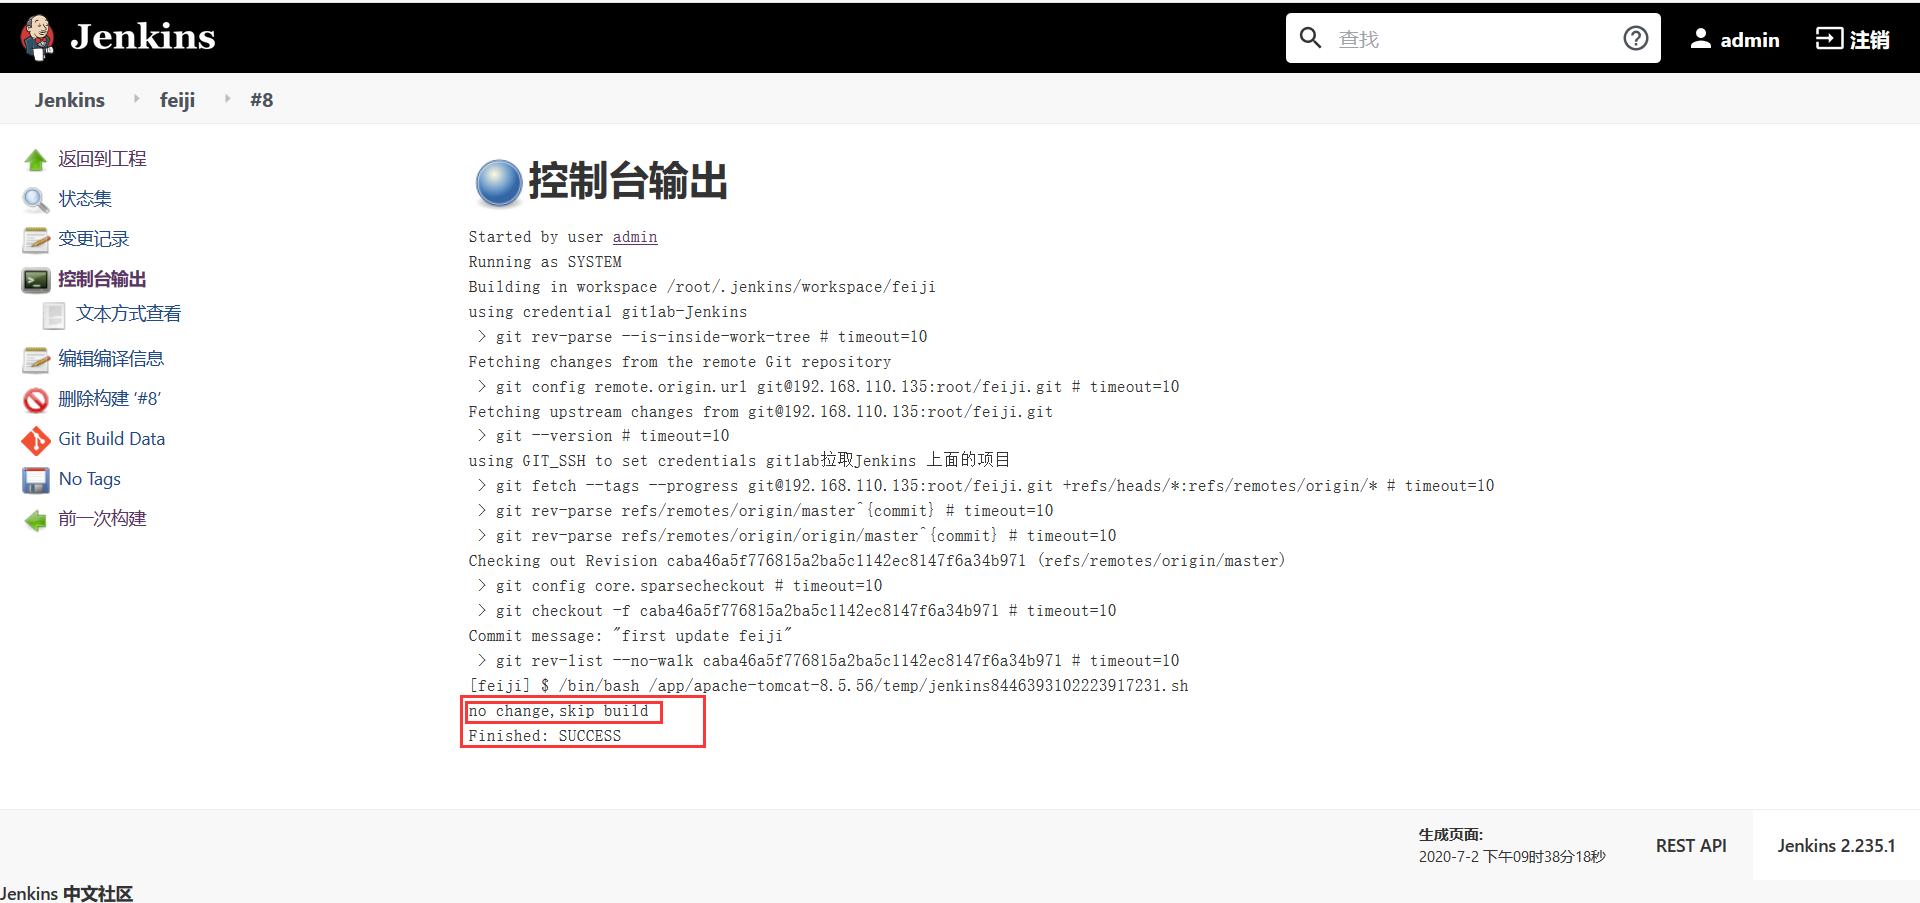The height and width of the screenshot is (903, 1920).
Task: Go to Jenkins breadcrumb root
Action: tap(70, 100)
